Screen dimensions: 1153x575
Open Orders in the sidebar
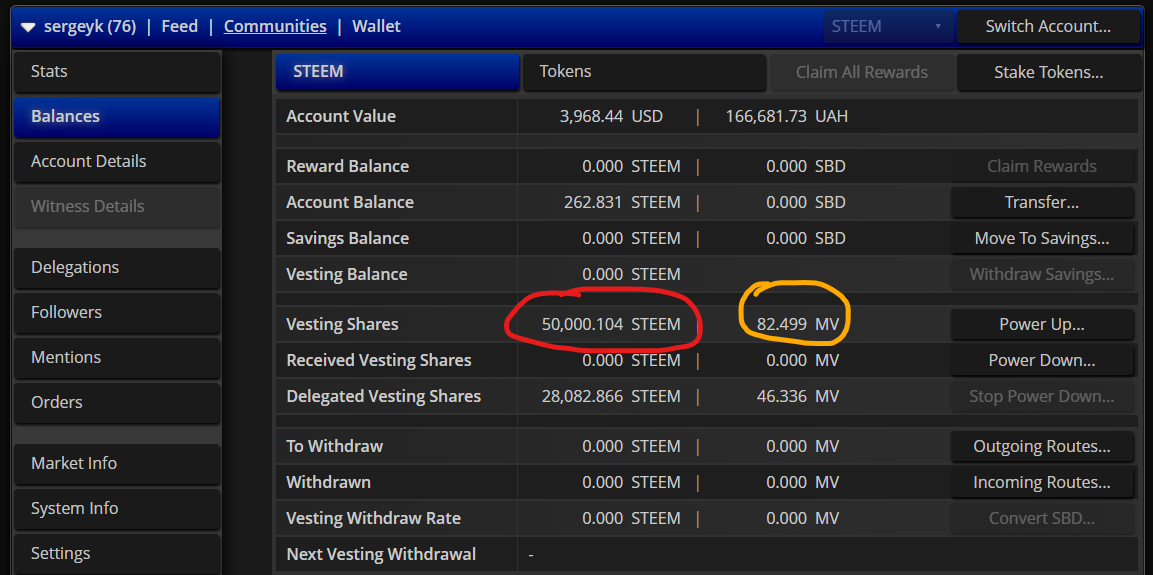[117, 402]
